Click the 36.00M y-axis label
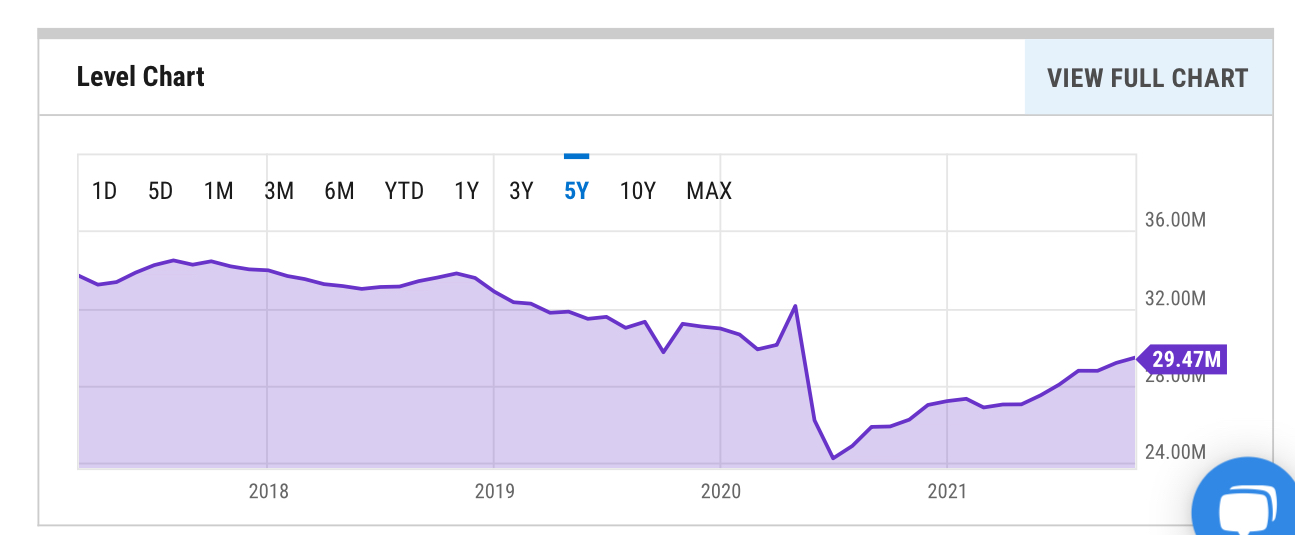Viewport: 1295px width, 535px height. pyautogui.click(x=1175, y=220)
